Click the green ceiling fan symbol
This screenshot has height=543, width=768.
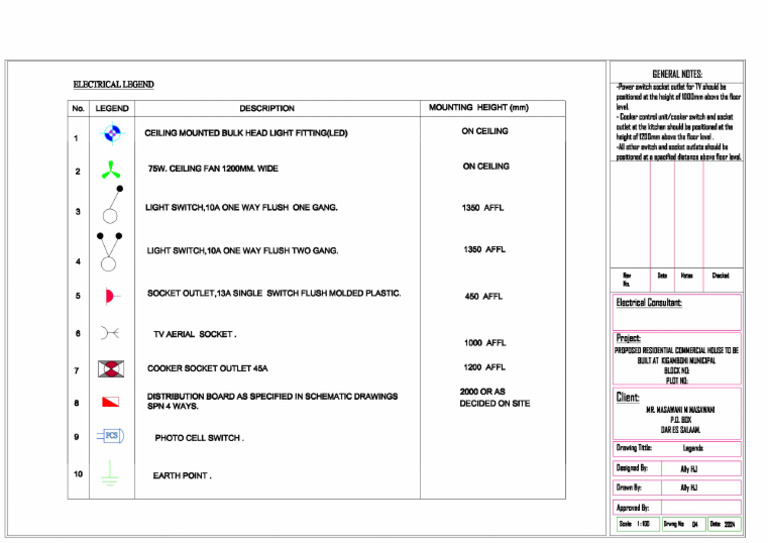(x=111, y=170)
